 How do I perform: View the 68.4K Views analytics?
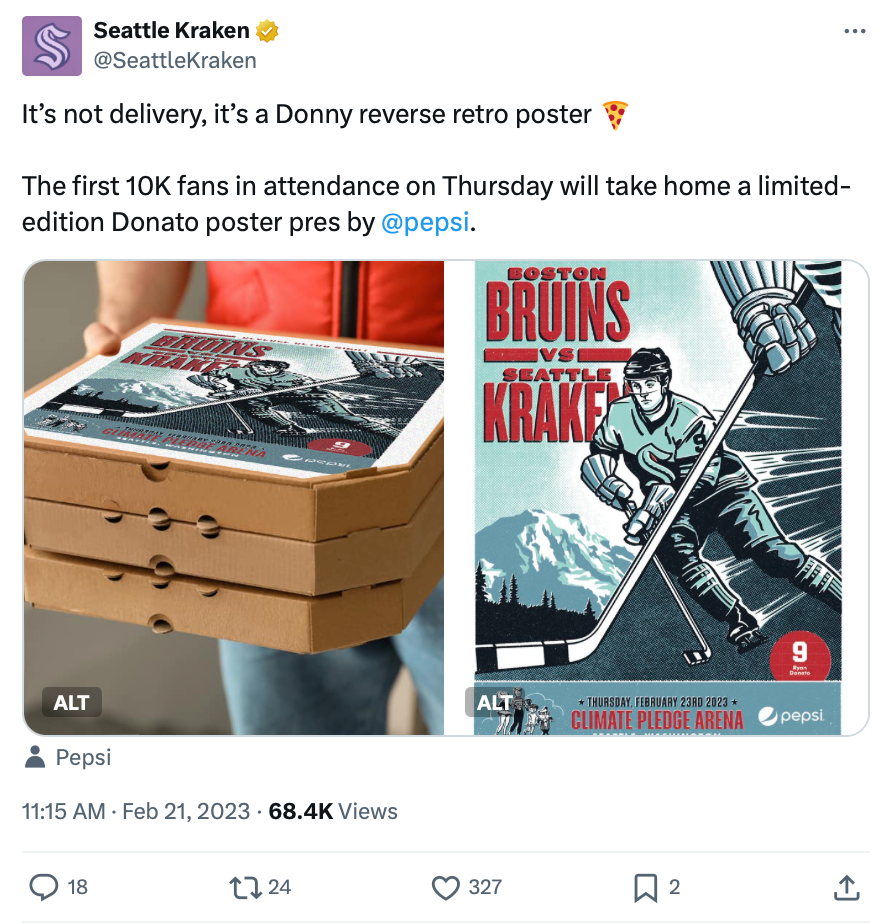coord(333,811)
